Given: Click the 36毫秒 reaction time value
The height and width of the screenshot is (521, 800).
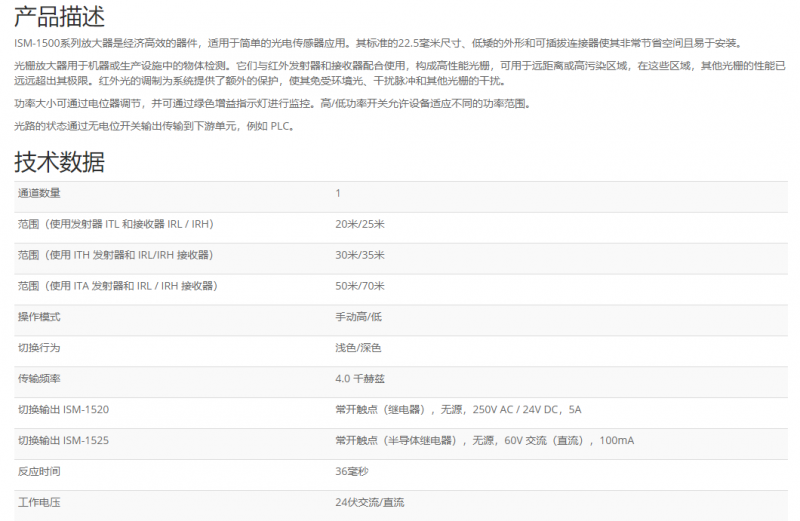Looking at the screenshot, I should coord(352,471).
